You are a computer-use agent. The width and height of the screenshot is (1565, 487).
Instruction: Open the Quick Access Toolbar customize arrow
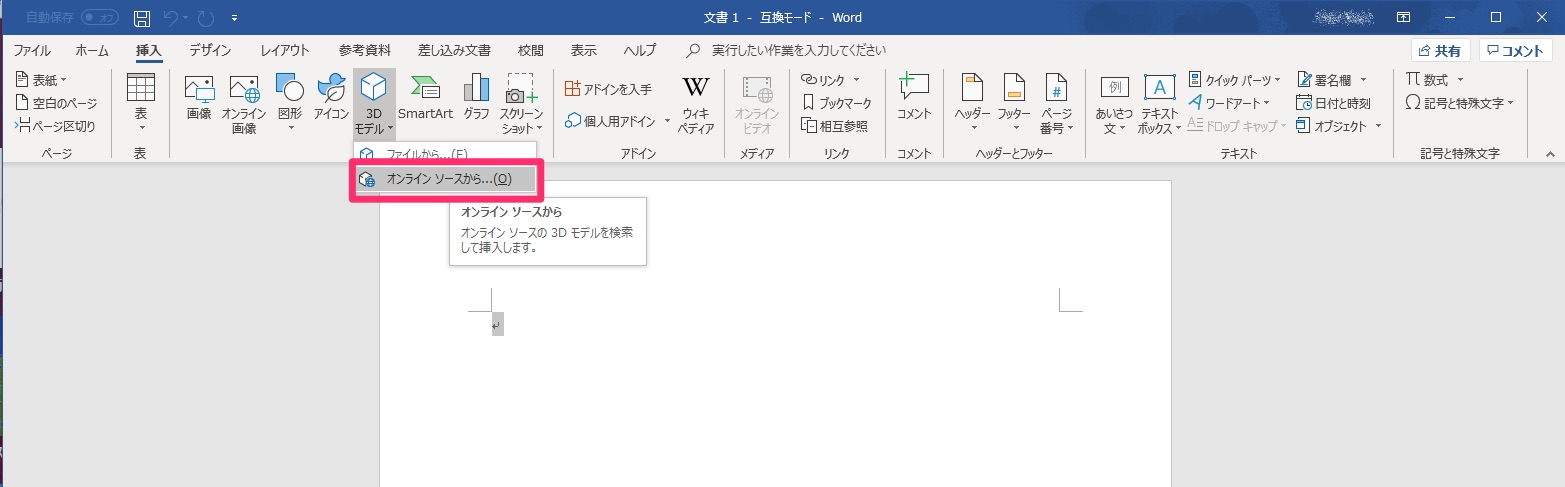234,18
